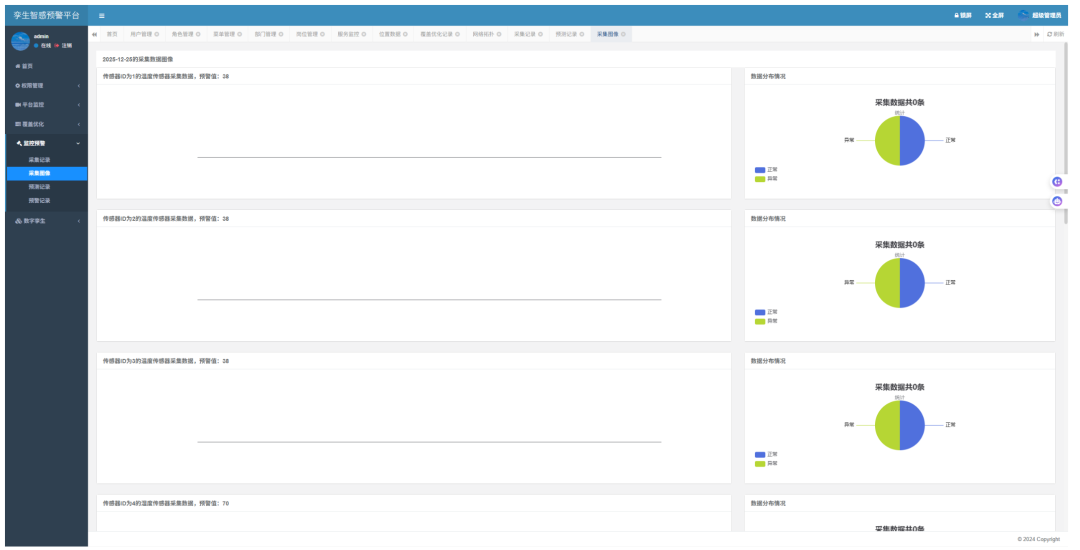Close the 角色管理 tab via its close icon
The height and width of the screenshot is (550, 1080).
[198, 34]
